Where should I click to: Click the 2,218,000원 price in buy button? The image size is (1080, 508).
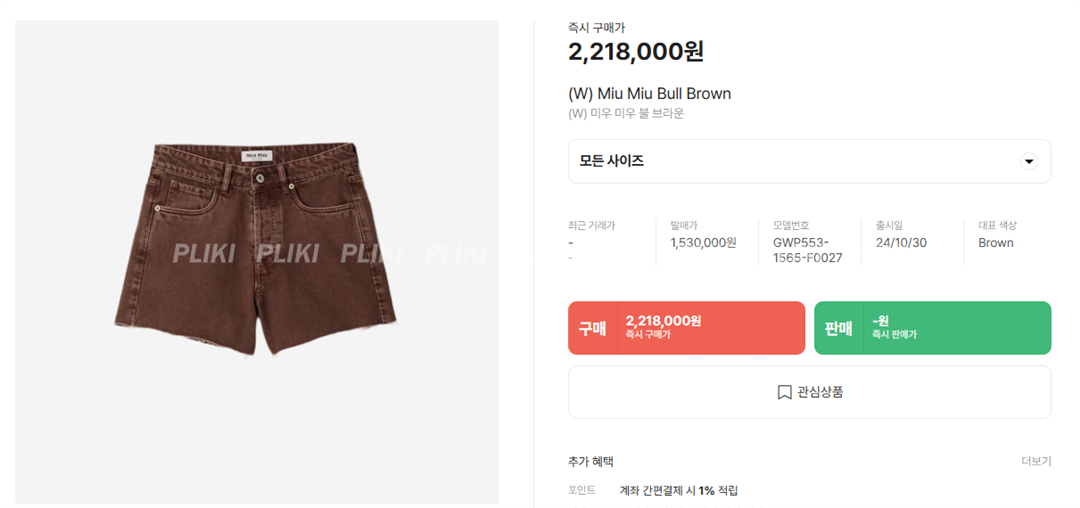pyautogui.click(x=663, y=321)
